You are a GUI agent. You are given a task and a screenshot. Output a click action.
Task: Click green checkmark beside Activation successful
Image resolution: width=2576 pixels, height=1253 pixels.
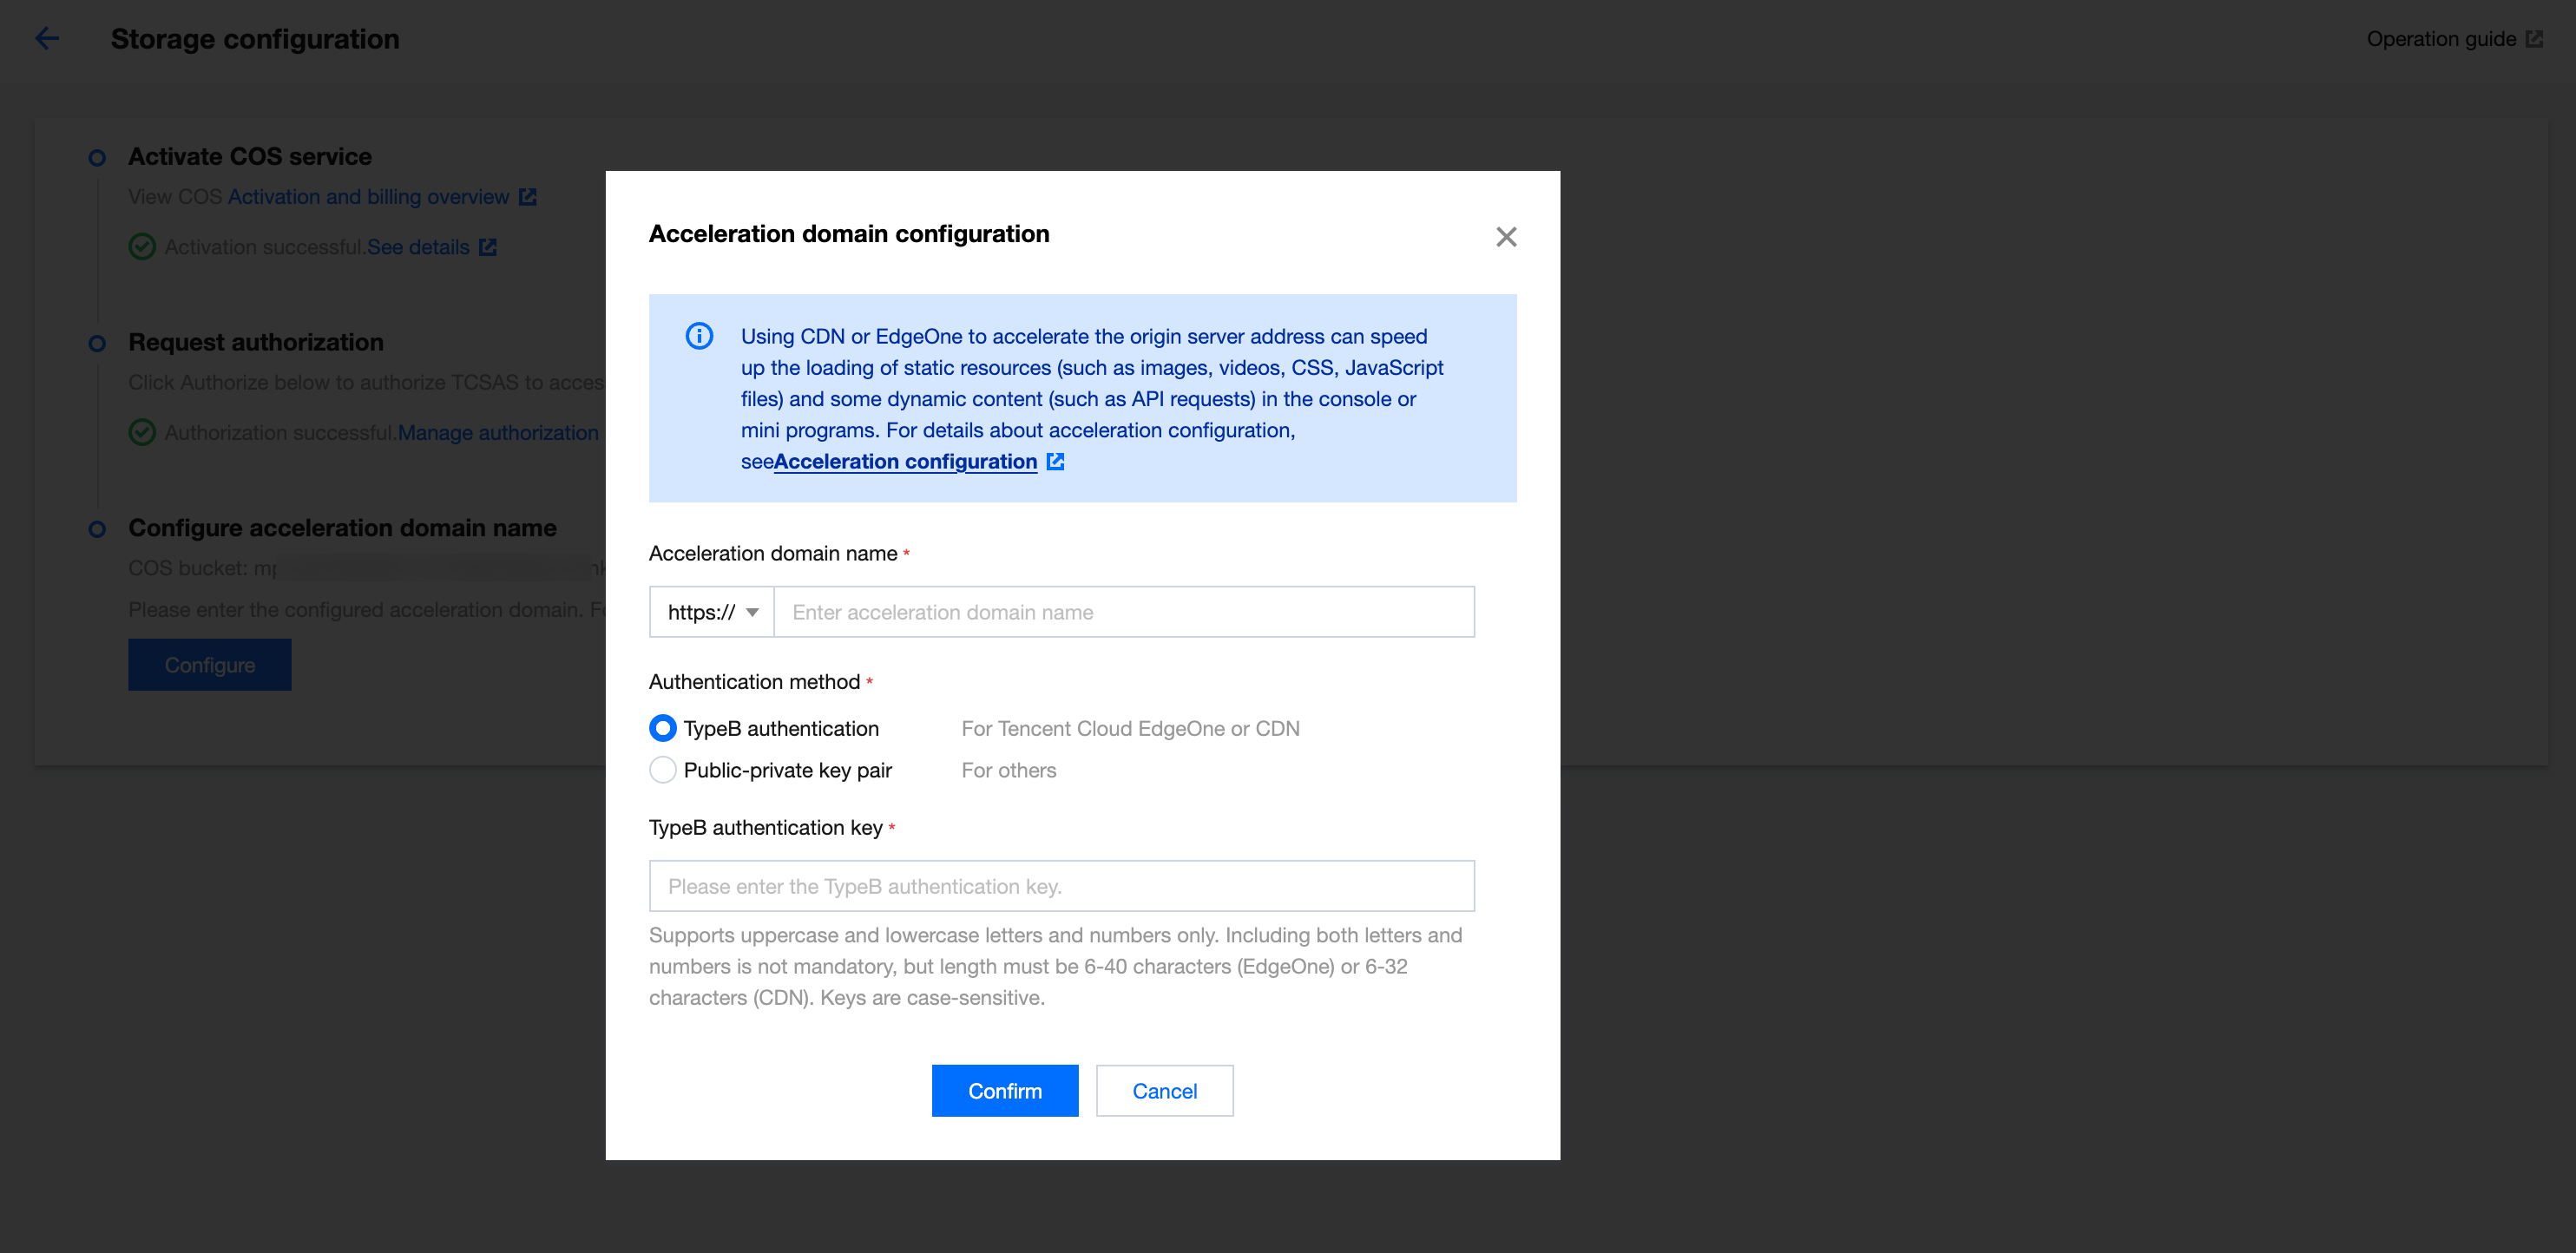coord(143,247)
